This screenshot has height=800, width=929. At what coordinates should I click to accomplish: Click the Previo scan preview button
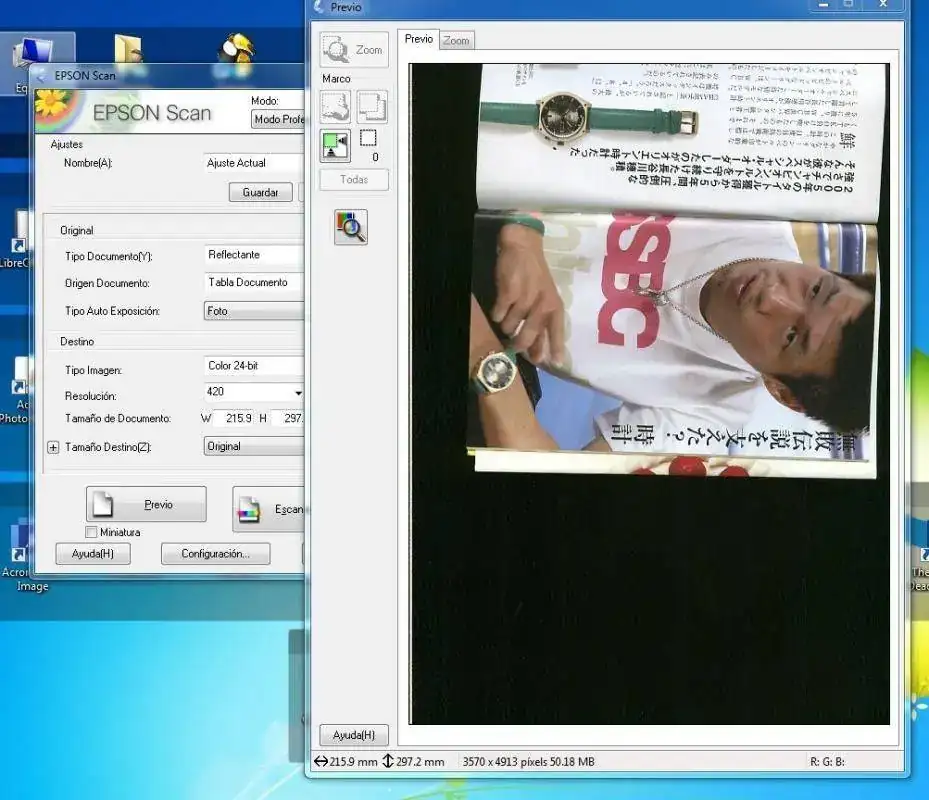(146, 504)
